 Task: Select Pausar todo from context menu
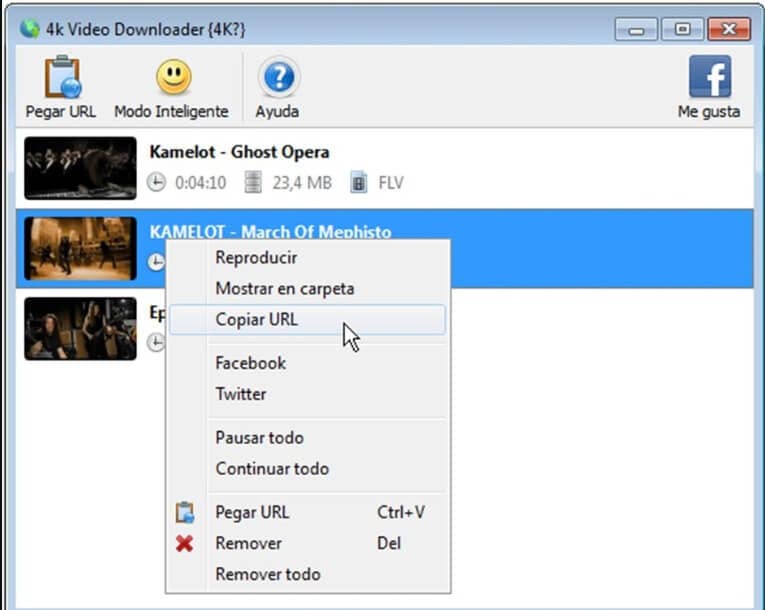pyautogui.click(x=308, y=438)
